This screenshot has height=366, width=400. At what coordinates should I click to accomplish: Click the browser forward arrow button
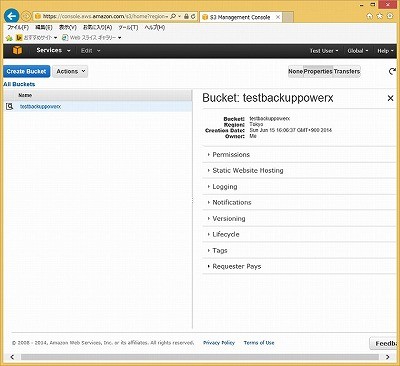[x=26, y=16]
